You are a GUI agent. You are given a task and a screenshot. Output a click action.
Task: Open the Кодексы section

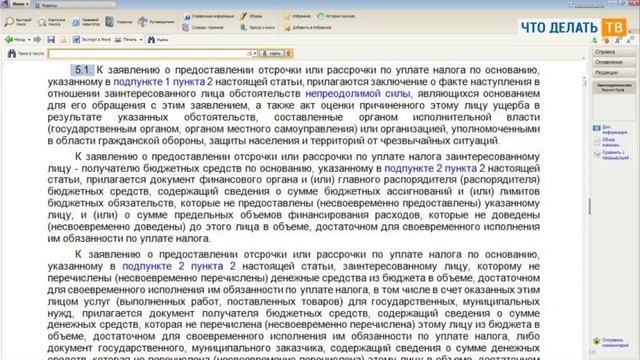pyautogui.click(x=119, y=22)
